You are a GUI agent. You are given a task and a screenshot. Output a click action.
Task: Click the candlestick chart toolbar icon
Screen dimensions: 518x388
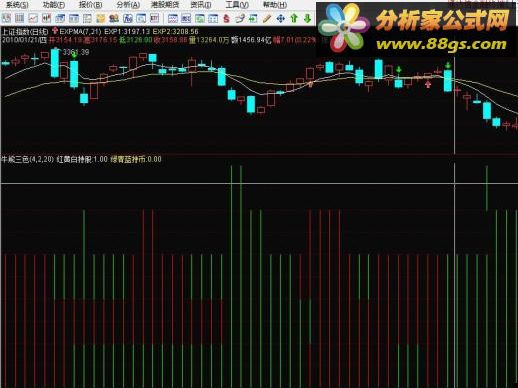[46, 18]
